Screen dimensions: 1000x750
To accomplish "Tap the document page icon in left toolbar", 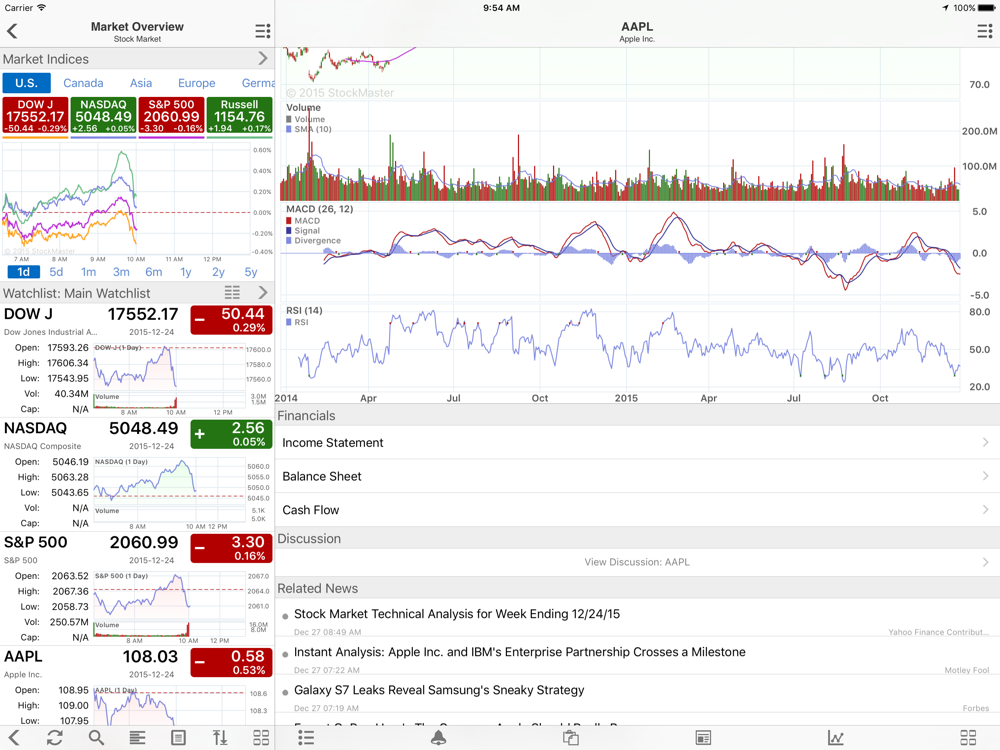I will pyautogui.click(x=179, y=738).
